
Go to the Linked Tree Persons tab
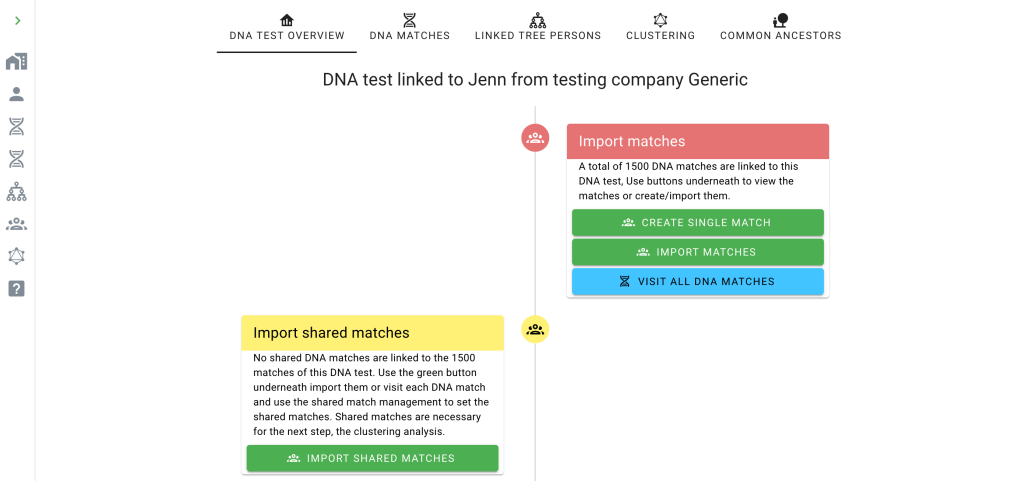538,27
